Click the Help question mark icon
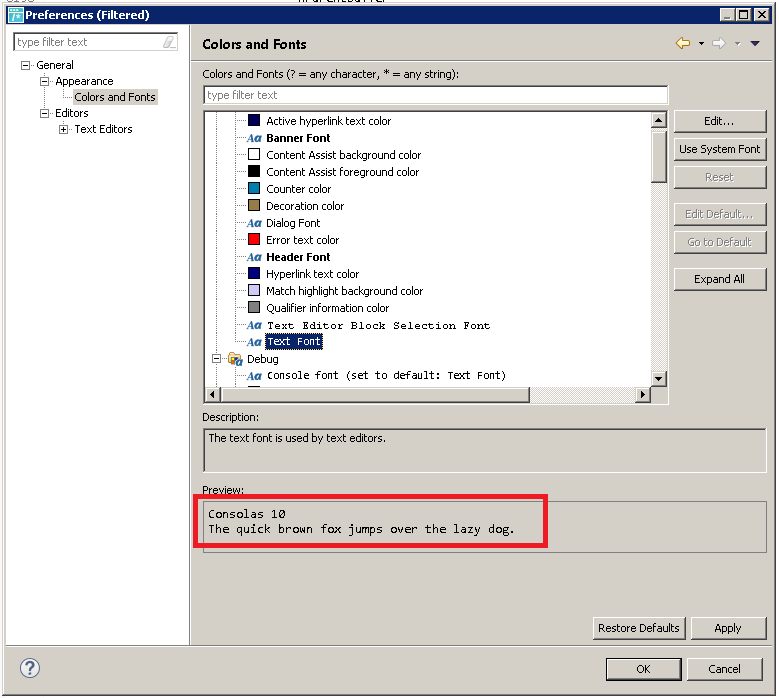Image resolution: width=779 pixels, height=698 pixels. (x=30, y=668)
